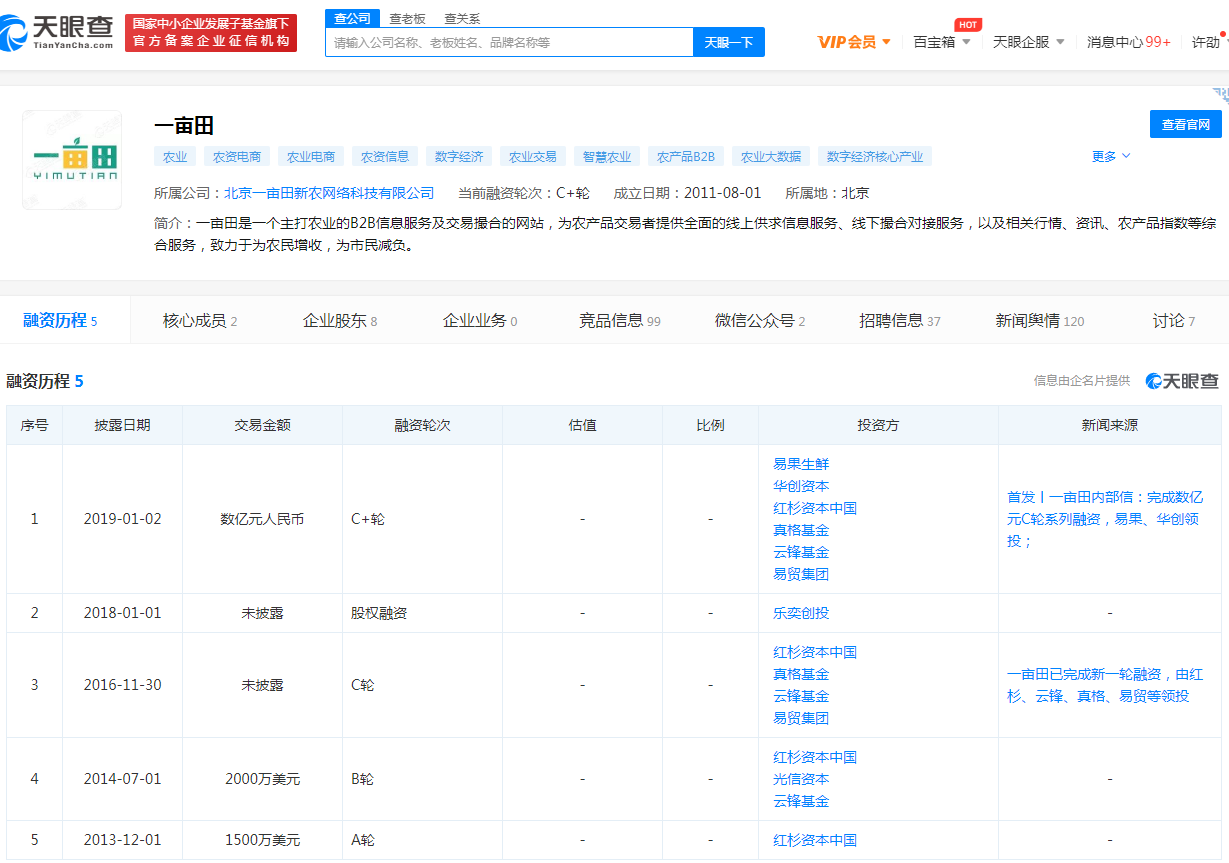Image resolution: width=1229 pixels, height=863 pixels.
Task: Click the 查看官网 button
Action: tap(1186, 124)
